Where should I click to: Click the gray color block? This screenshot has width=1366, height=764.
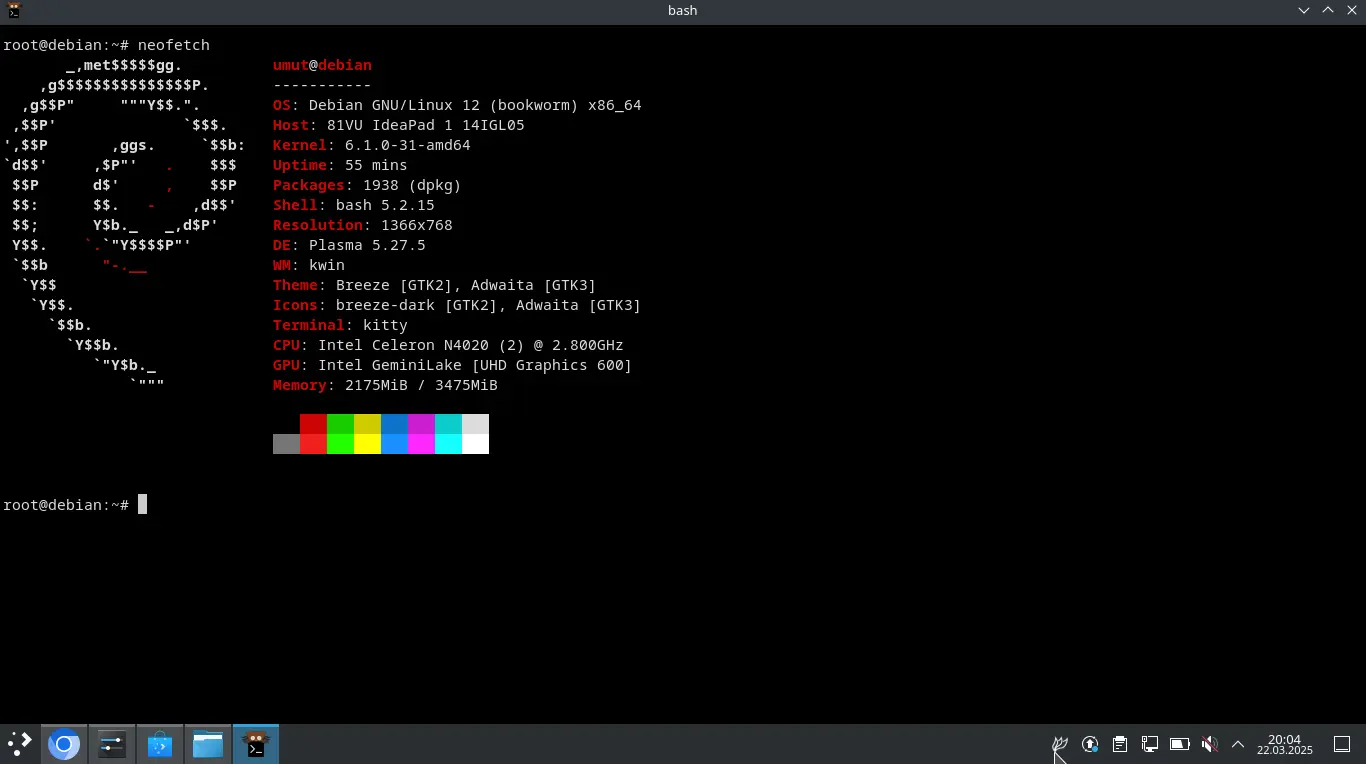coord(286,444)
